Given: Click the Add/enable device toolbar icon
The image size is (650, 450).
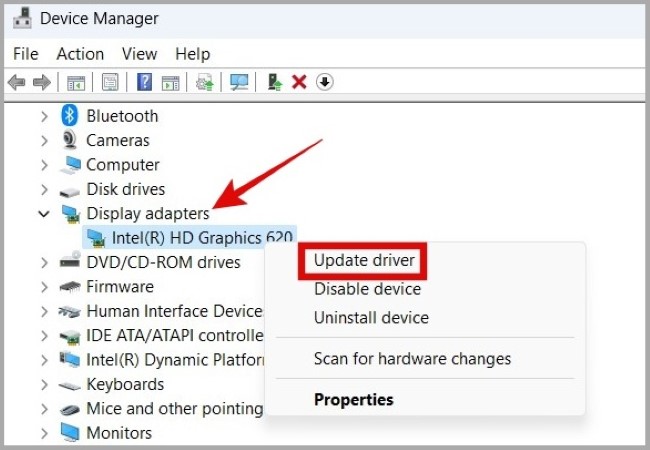Looking at the screenshot, I should 274,82.
